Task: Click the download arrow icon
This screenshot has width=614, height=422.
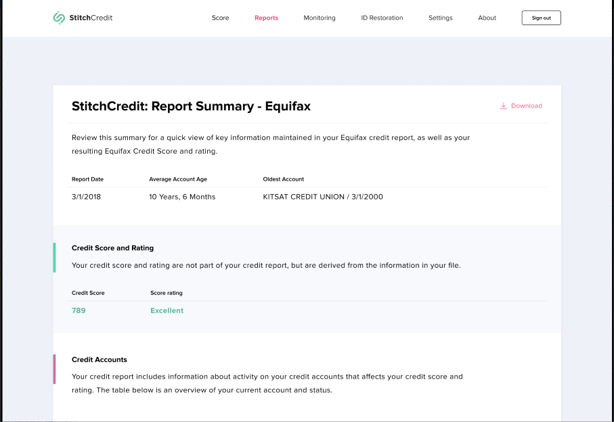Action: click(503, 106)
